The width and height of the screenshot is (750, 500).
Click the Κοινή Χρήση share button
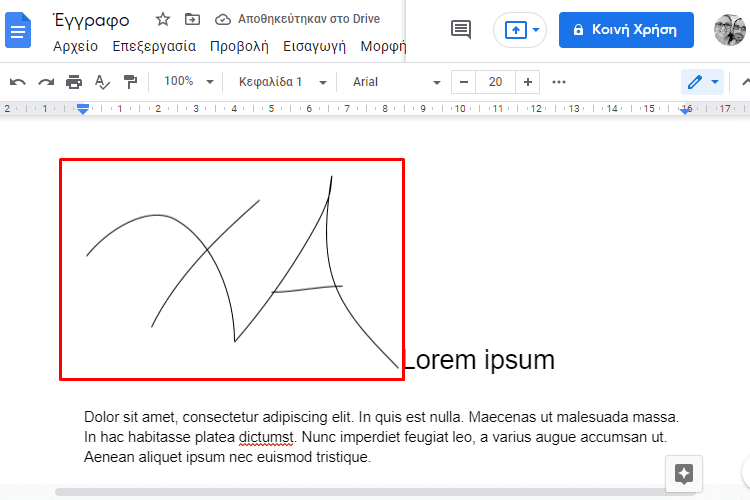pos(626,30)
